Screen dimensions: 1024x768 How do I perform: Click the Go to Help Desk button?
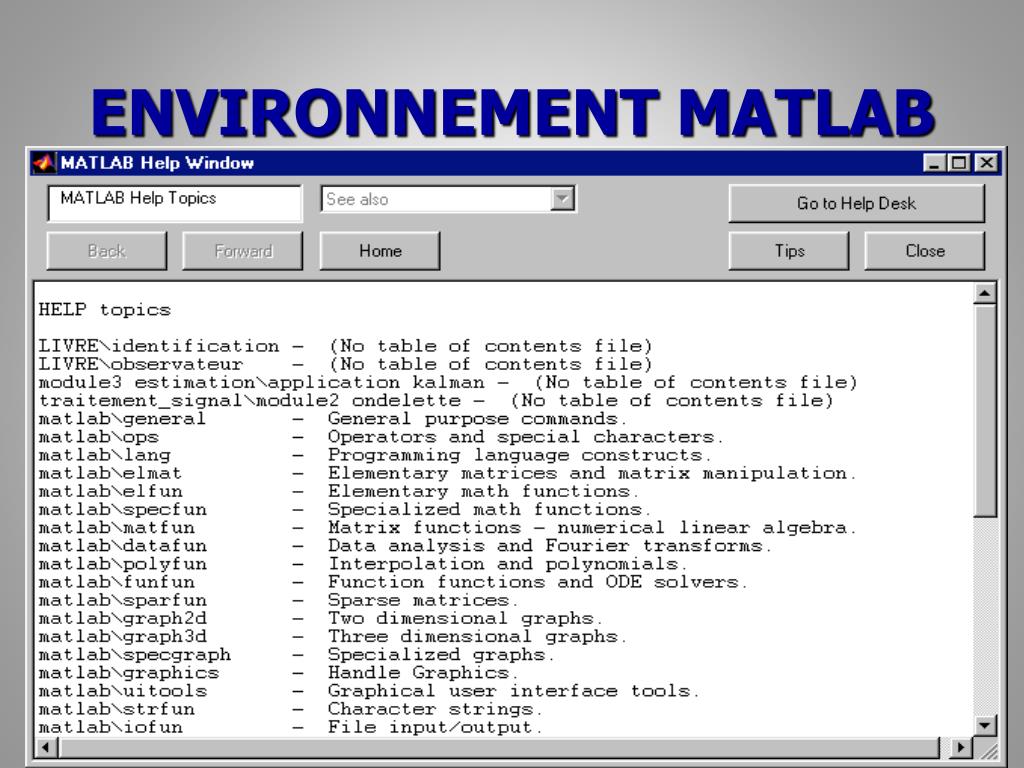tap(856, 203)
